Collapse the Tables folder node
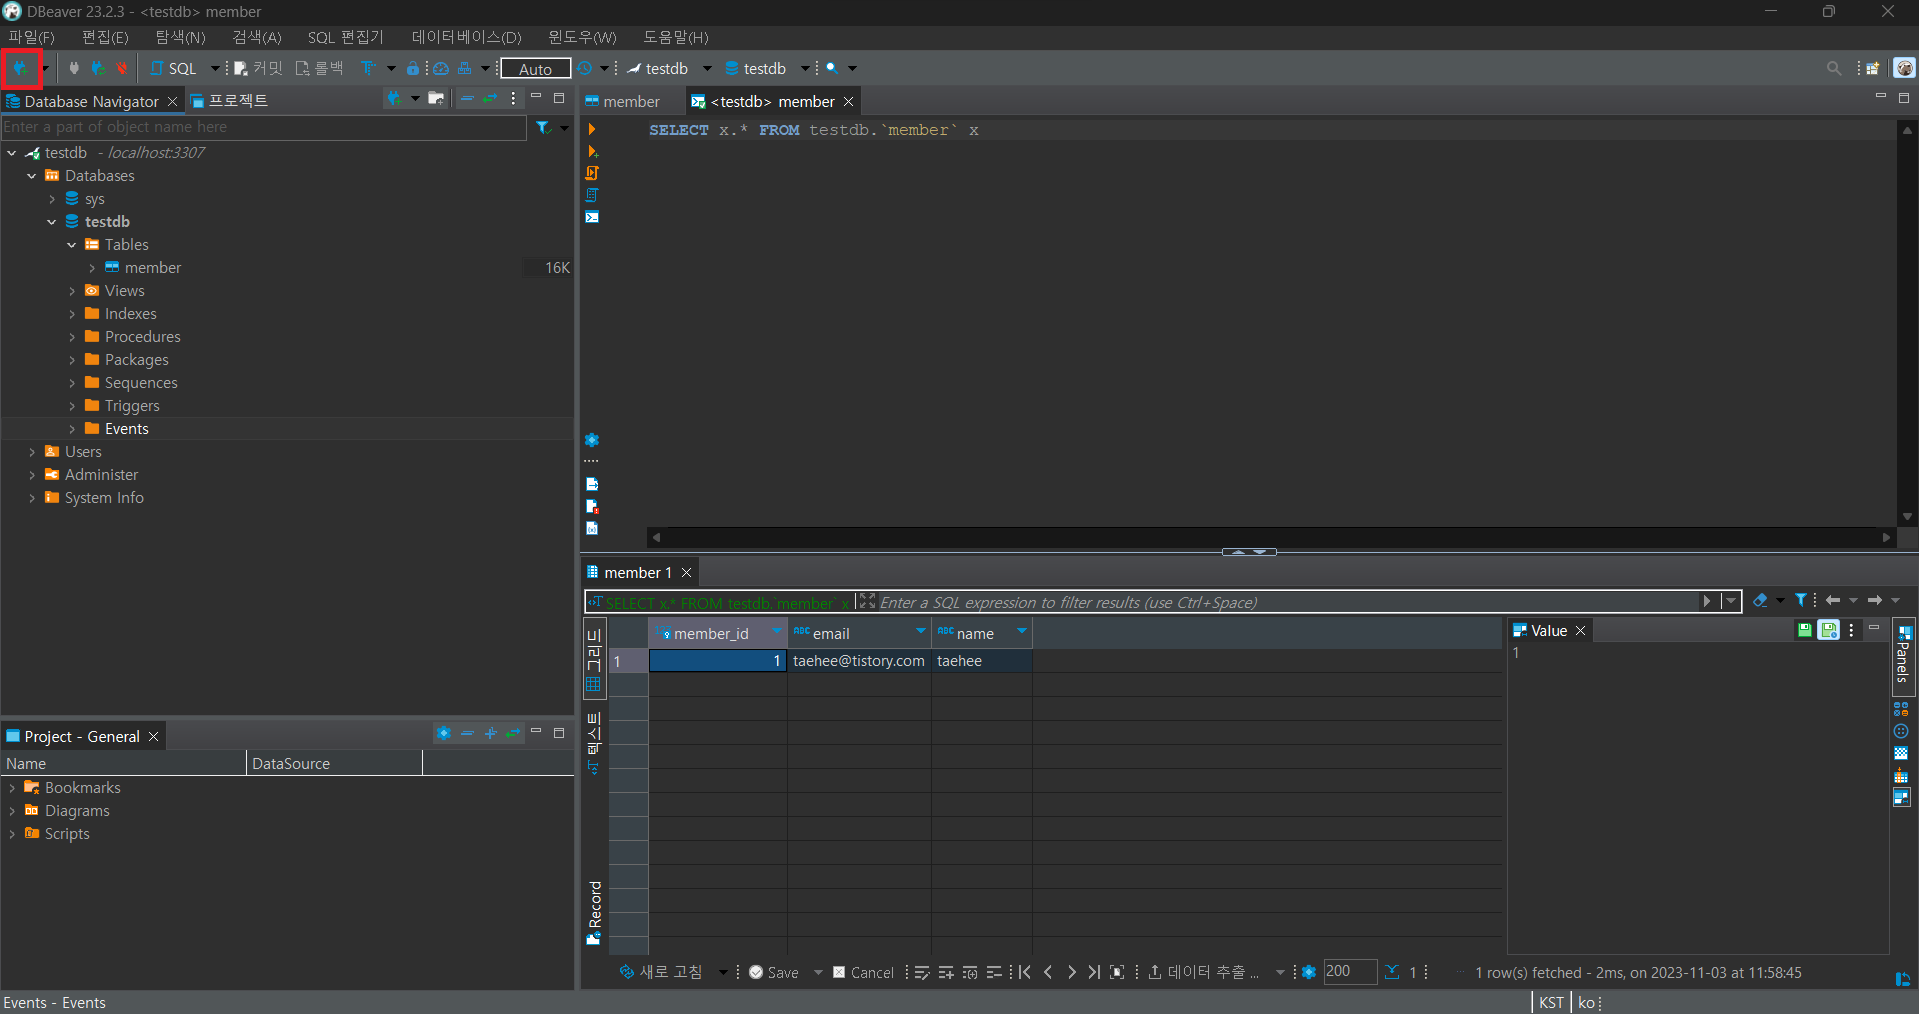The width and height of the screenshot is (1919, 1014). click(x=71, y=245)
